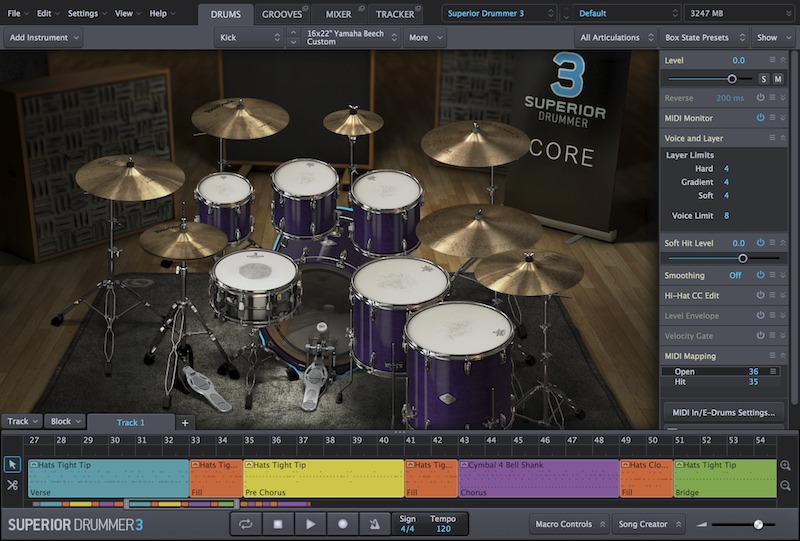Expand the Macro Controls panel

tap(569, 524)
